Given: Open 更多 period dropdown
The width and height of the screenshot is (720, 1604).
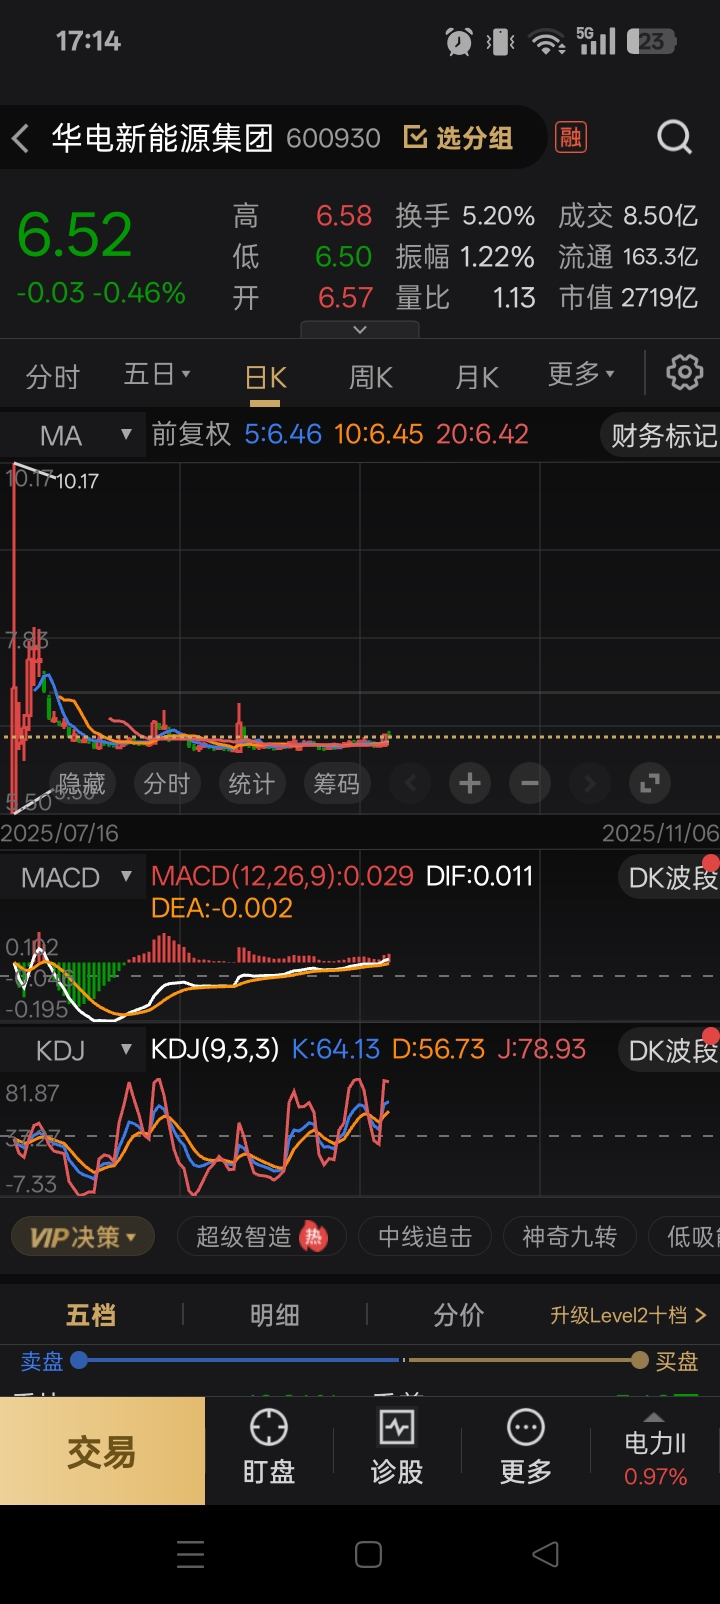Looking at the screenshot, I should pyautogui.click(x=581, y=375).
